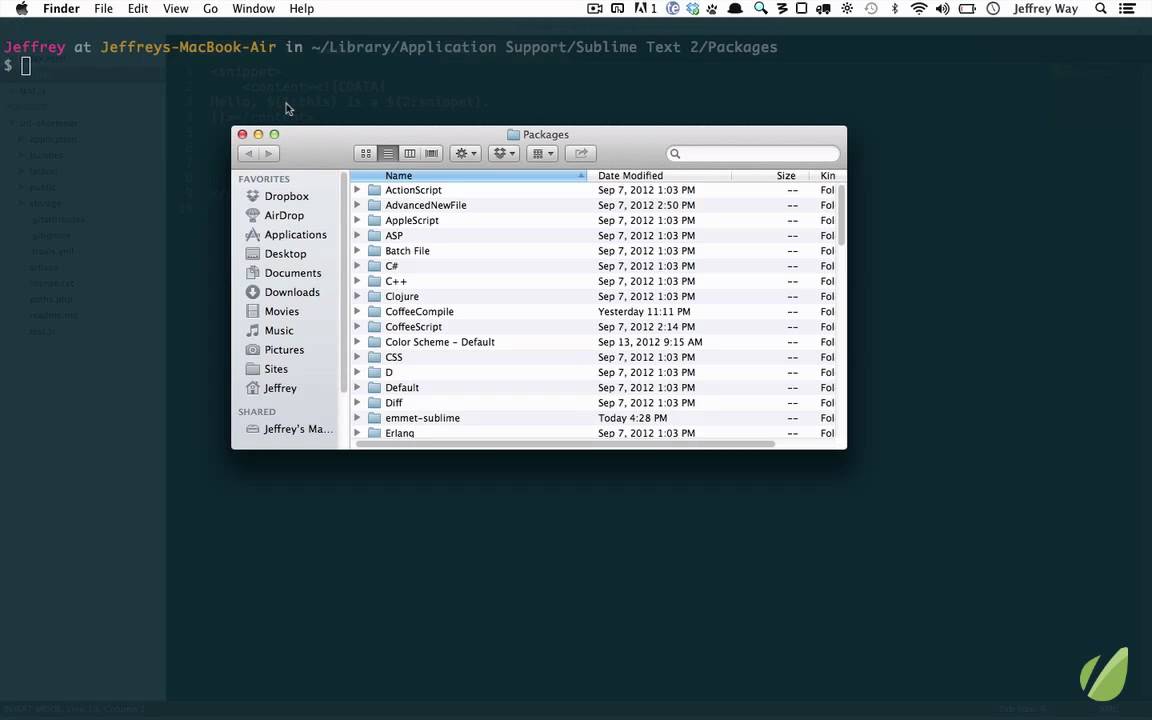Open Downloads in the sidebar

[292, 292]
